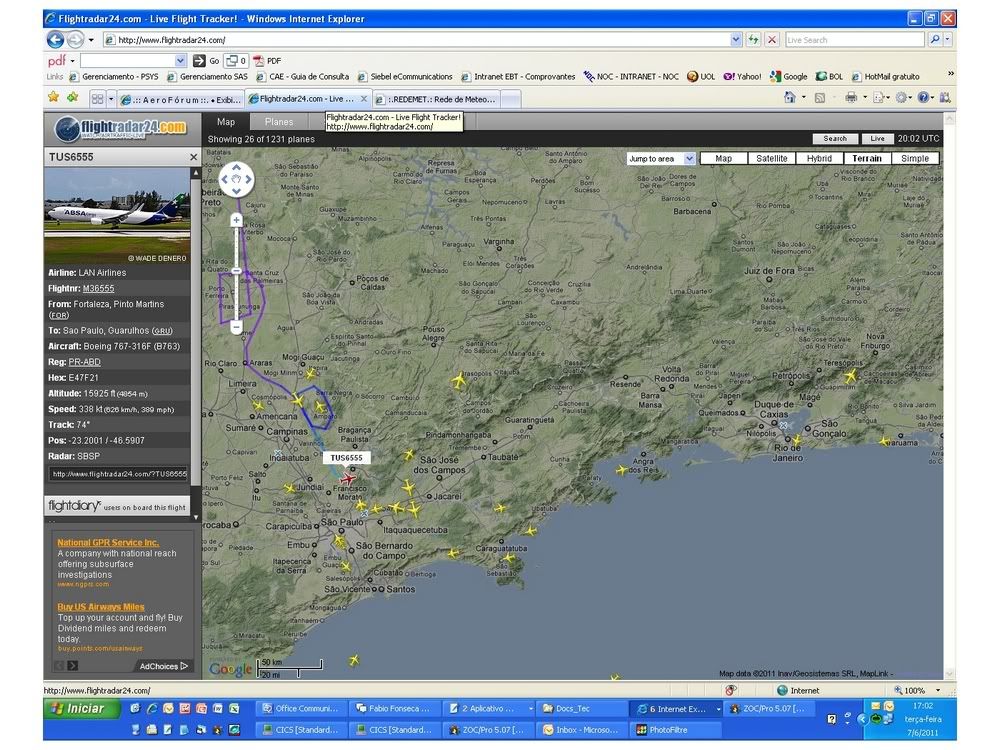Click the browser Back arrow
Viewport: 1000px width, 750px height.
click(x=56, y=40)
